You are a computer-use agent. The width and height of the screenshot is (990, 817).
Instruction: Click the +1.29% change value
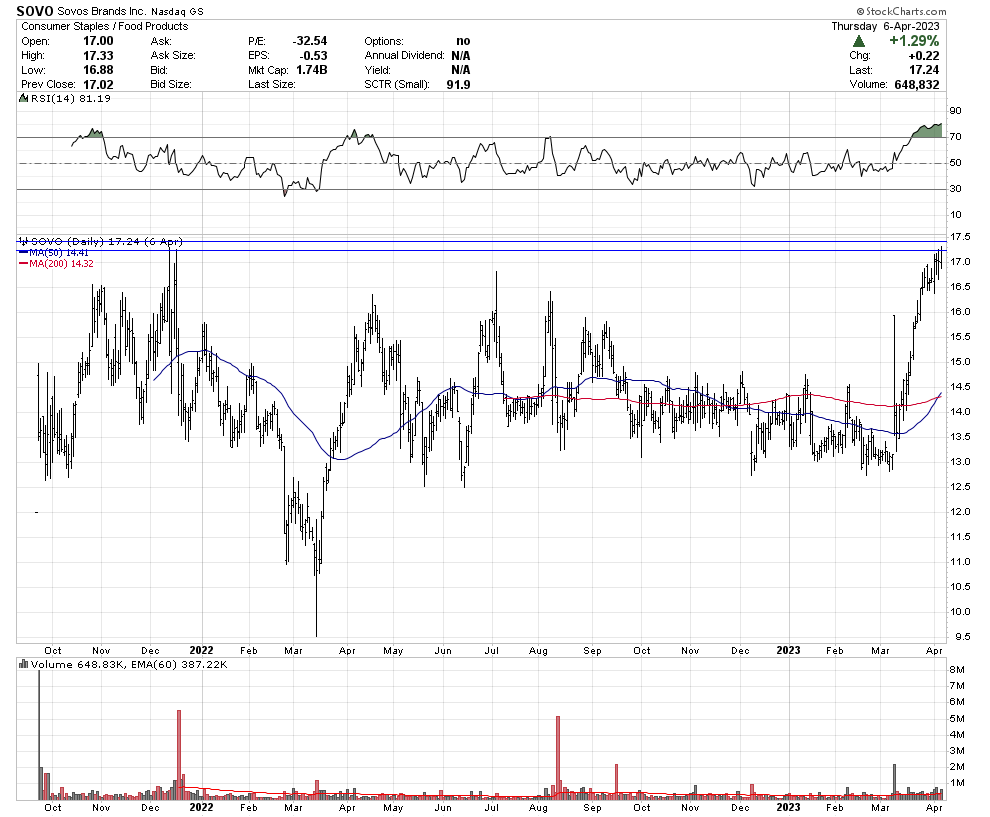point(914,41)
